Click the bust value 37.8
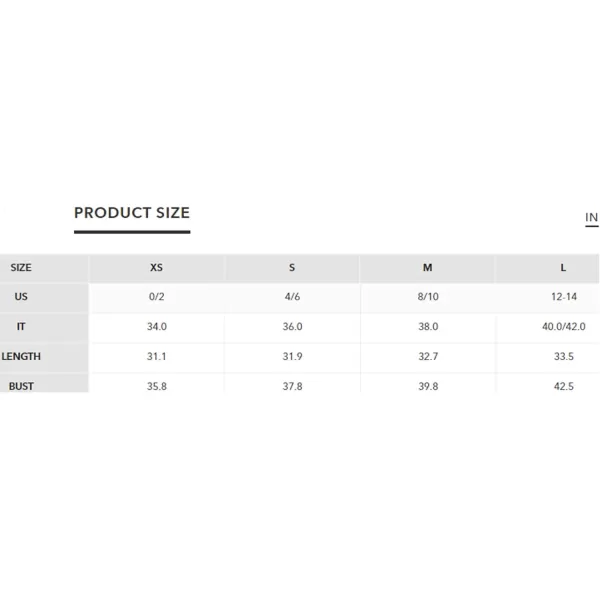 [x=292, y=386]
